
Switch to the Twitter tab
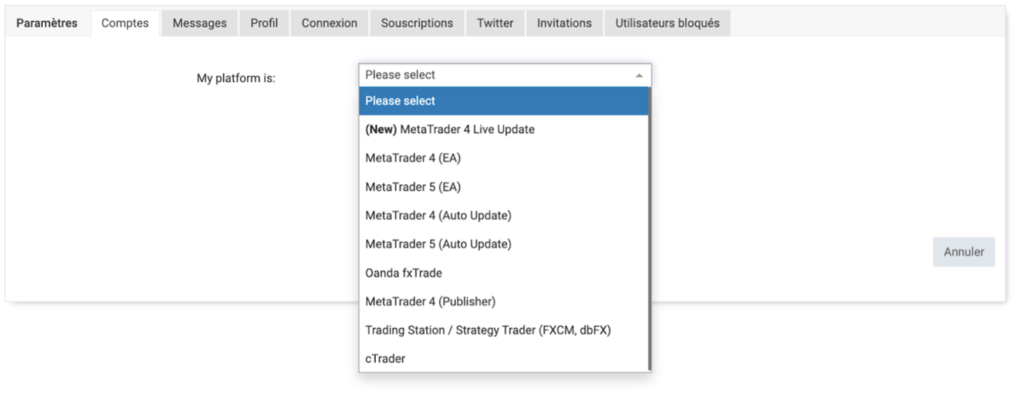point(495,23)
